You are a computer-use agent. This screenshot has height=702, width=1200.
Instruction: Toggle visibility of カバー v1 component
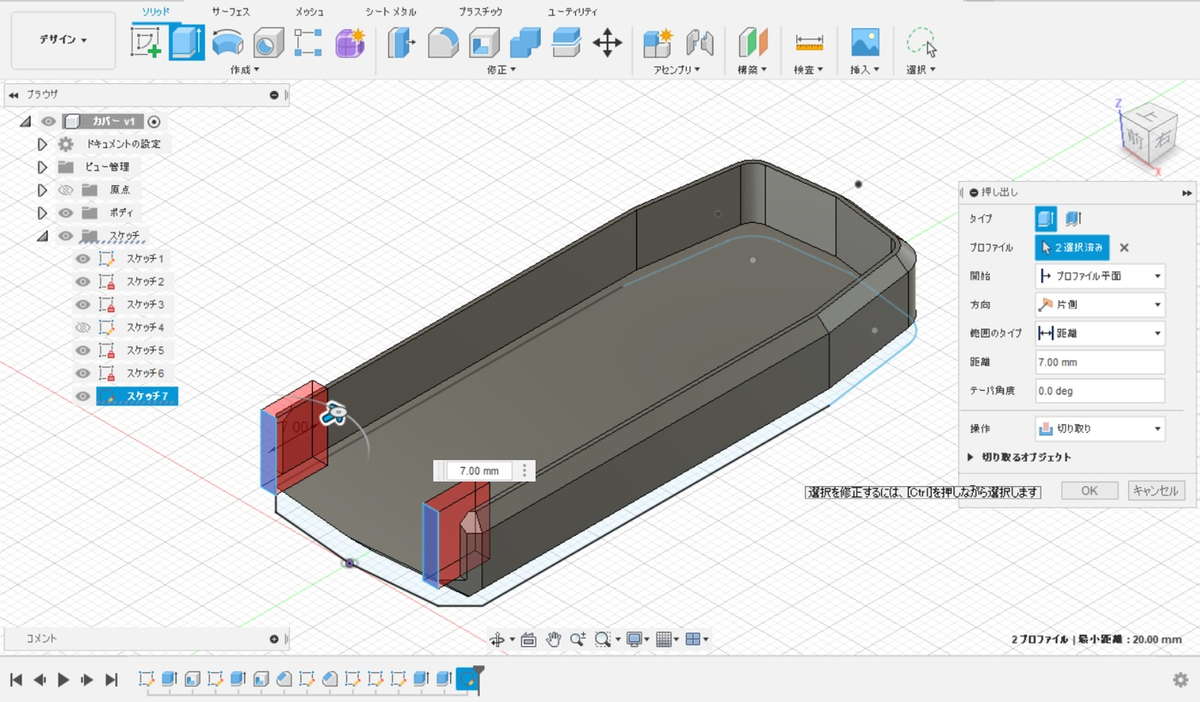click(x=48, y=121)
